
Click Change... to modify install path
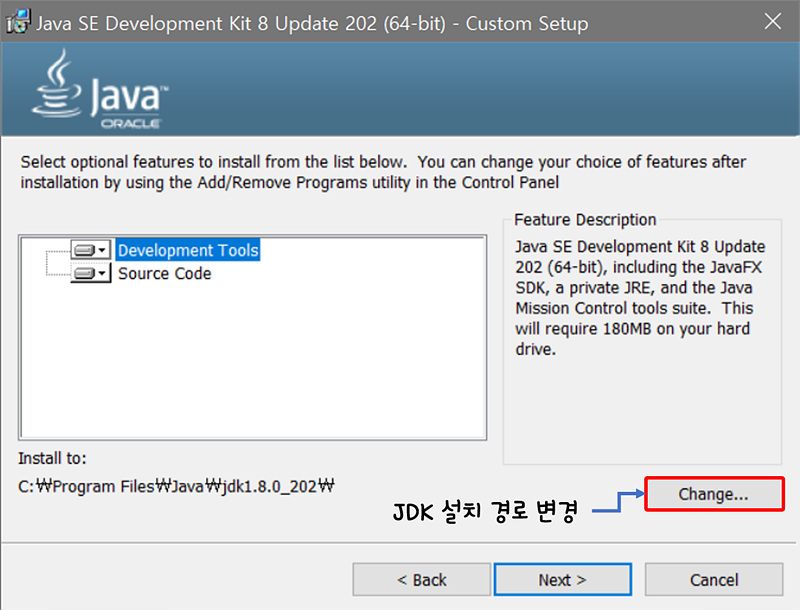[714, 494]
